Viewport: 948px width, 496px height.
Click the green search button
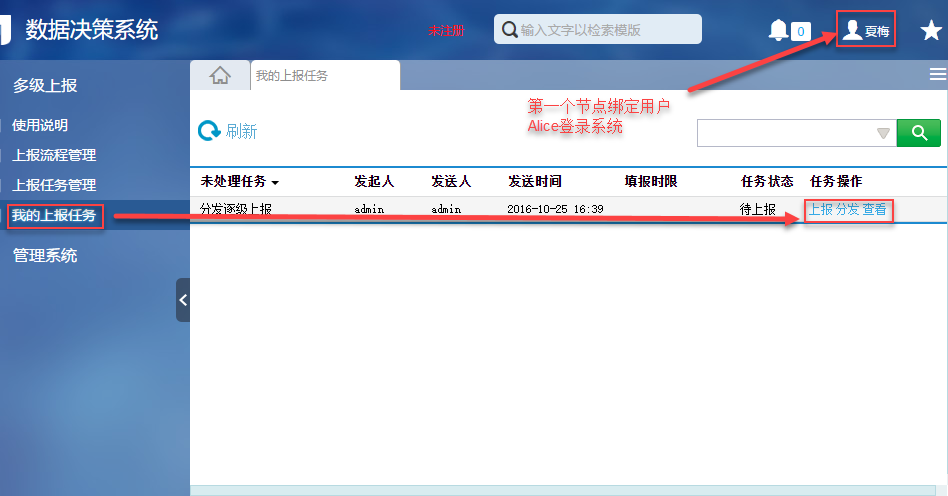click(x=918, y=133)
